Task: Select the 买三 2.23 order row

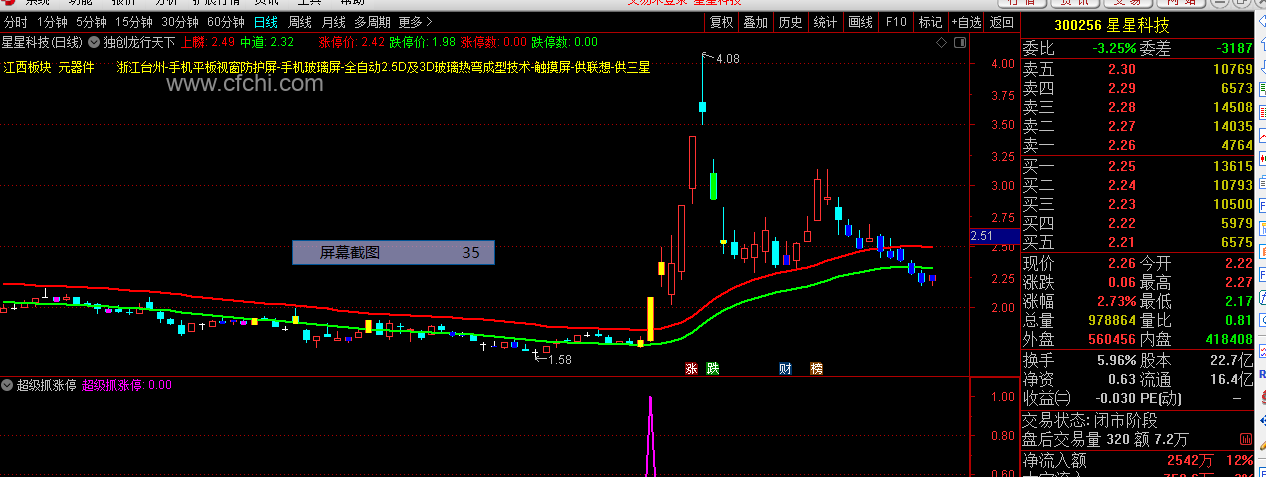Action: [x=1138, y=204]
